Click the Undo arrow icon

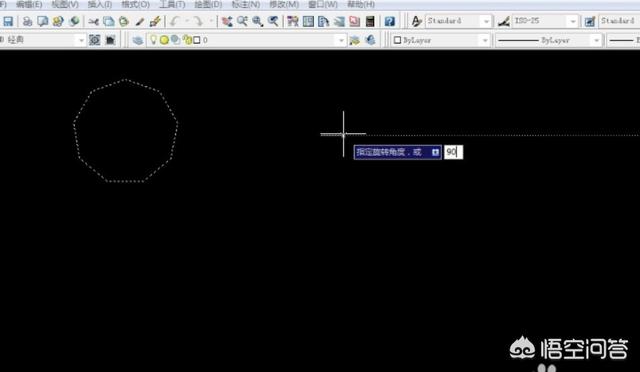pyautogui.click(x=175, y=21)
